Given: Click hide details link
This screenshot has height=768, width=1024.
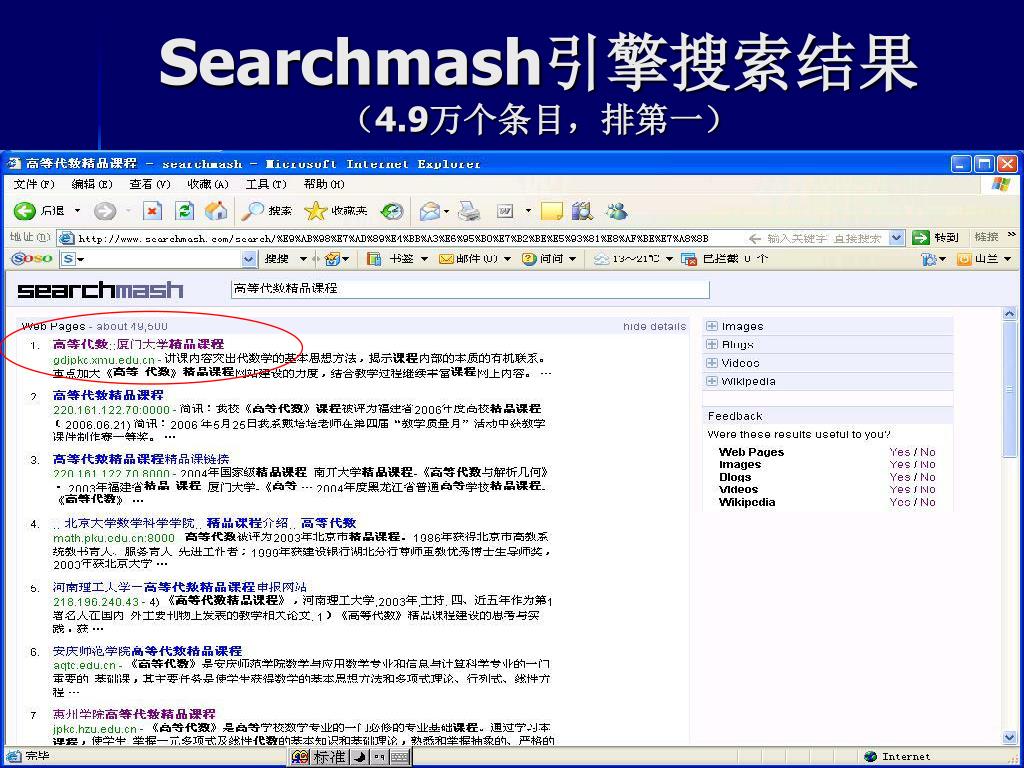Looking at the screenshot, I should click(x=654, y=326).
